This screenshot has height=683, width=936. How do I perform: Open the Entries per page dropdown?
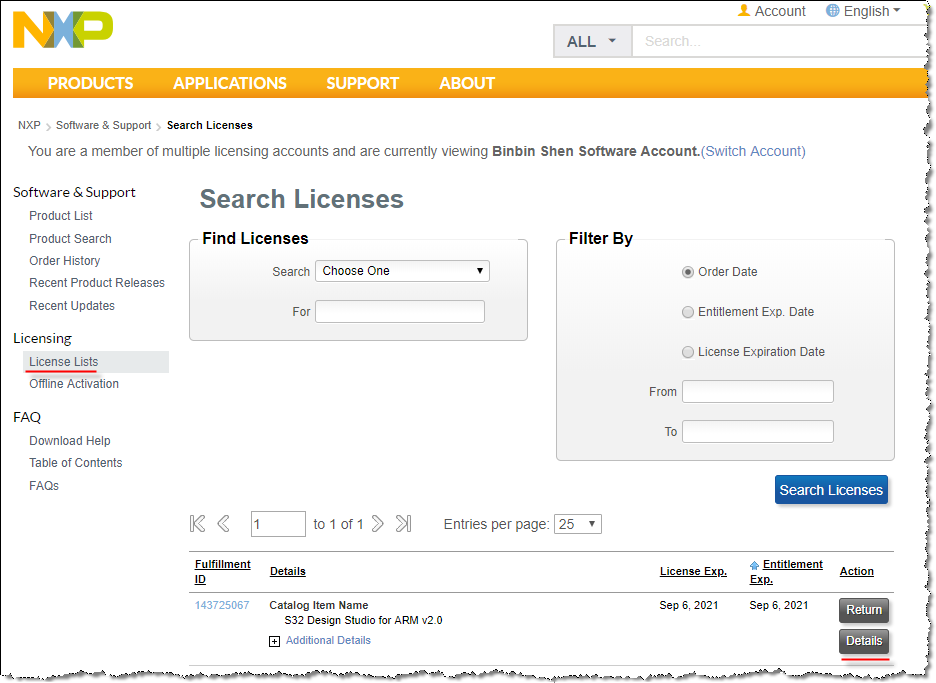click(579, 524)
